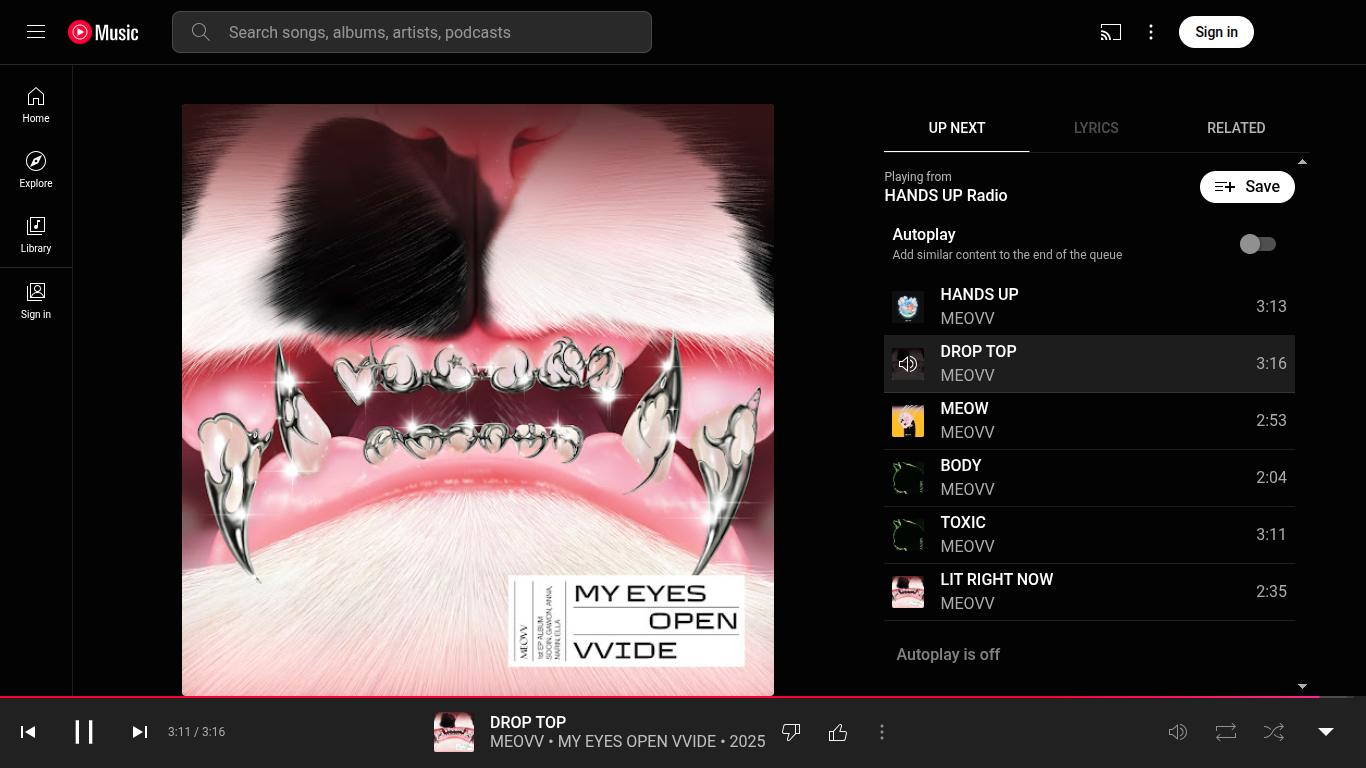This screenshot has height=768, width=1366.
Task: Play TOXIC from the queue
Action: 1089,535
